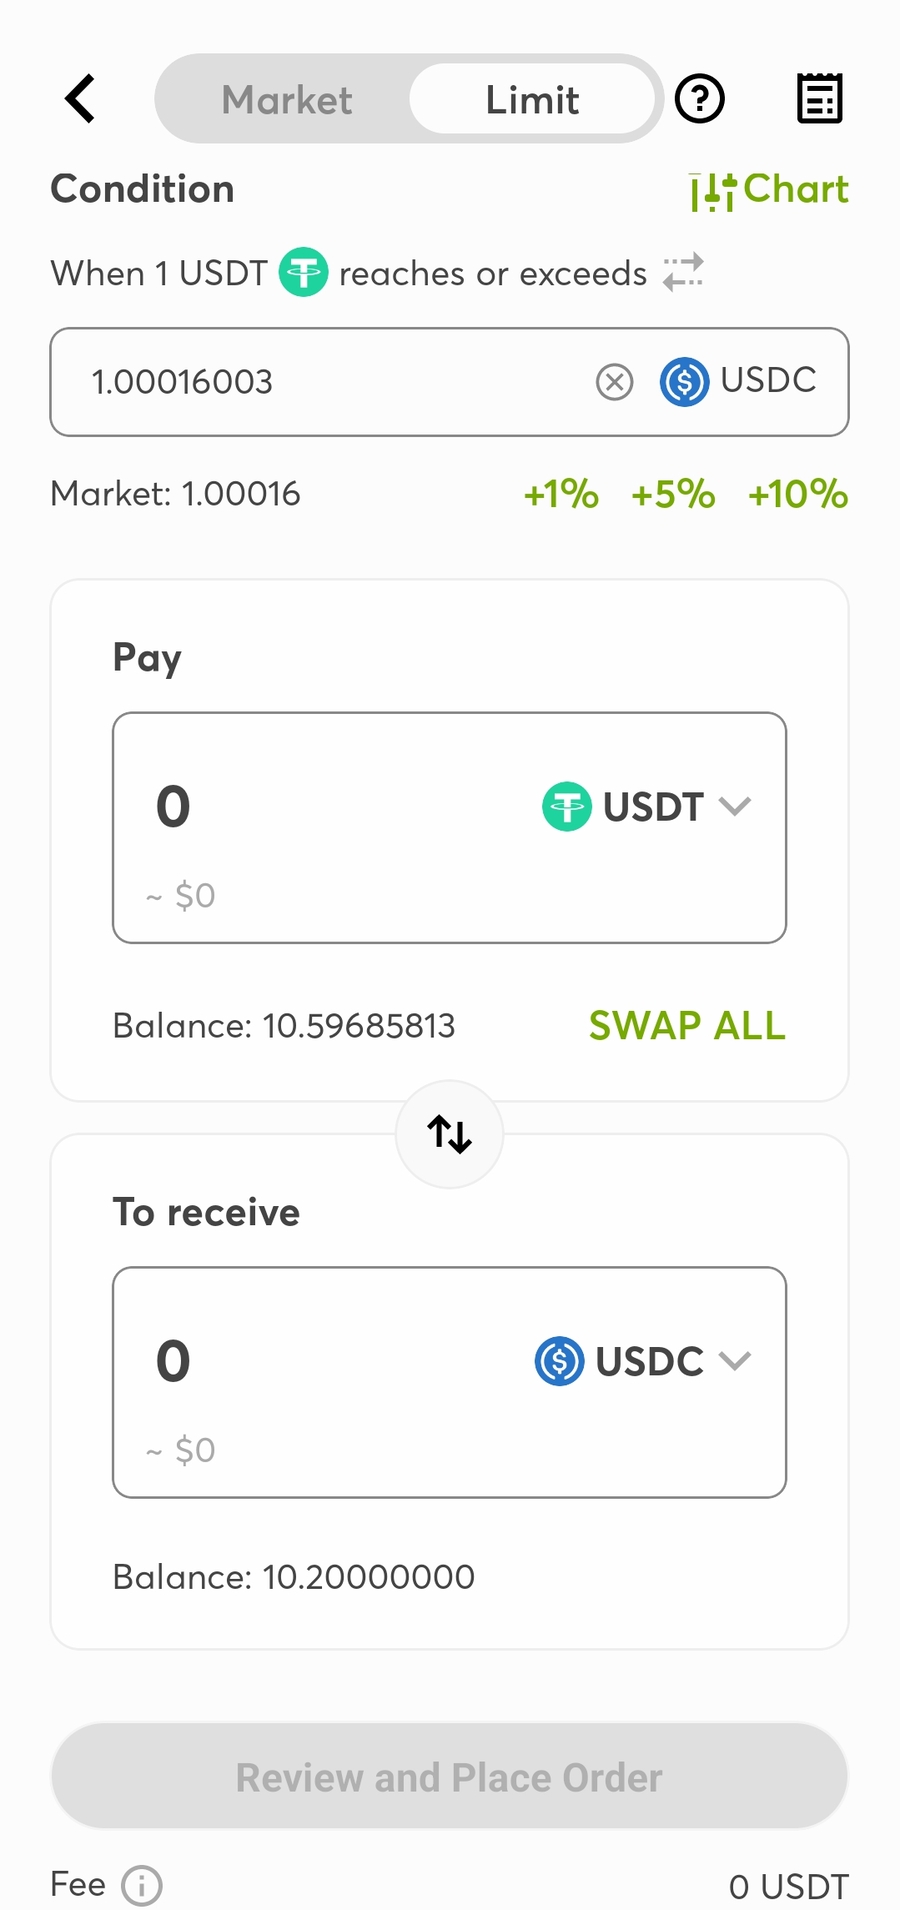Open the price Chart
The height and width of the screenshot is (1910, 900).
coord(769,190)
